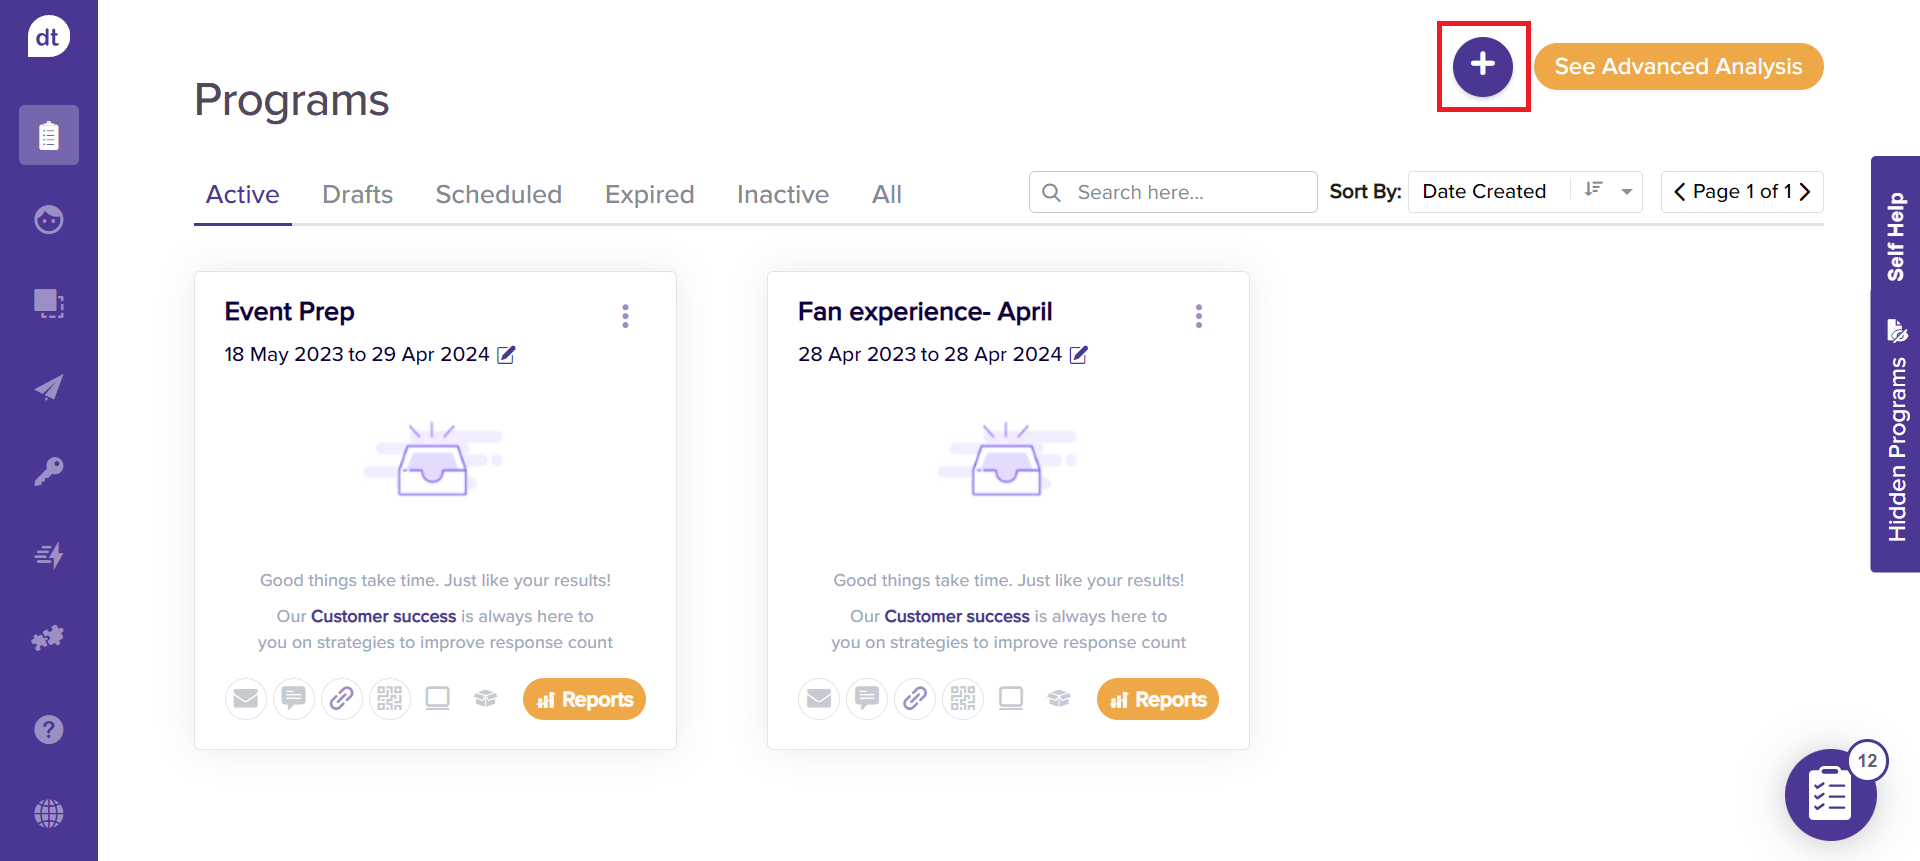
Task: Toggle the sort order direction icon
Action: pos(1594,190)
